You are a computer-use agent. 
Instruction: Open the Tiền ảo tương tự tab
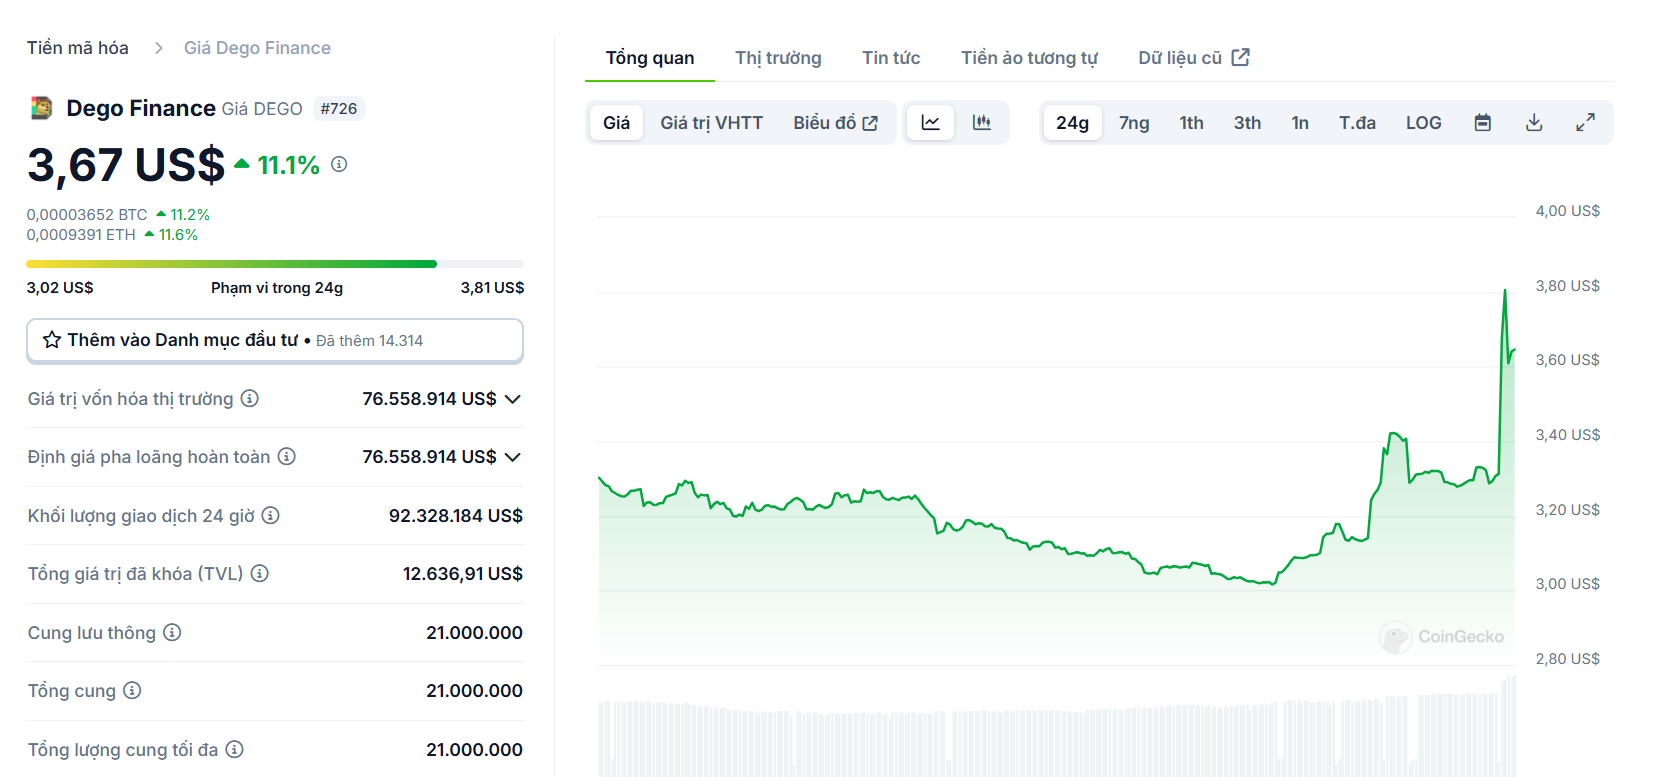pos(1029,58)
